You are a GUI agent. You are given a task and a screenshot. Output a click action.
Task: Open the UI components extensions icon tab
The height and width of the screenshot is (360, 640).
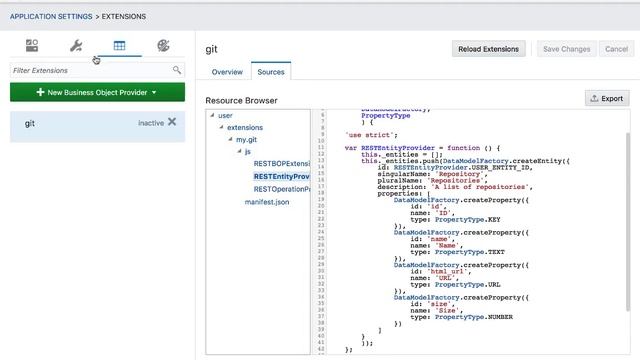coord(32,45)
